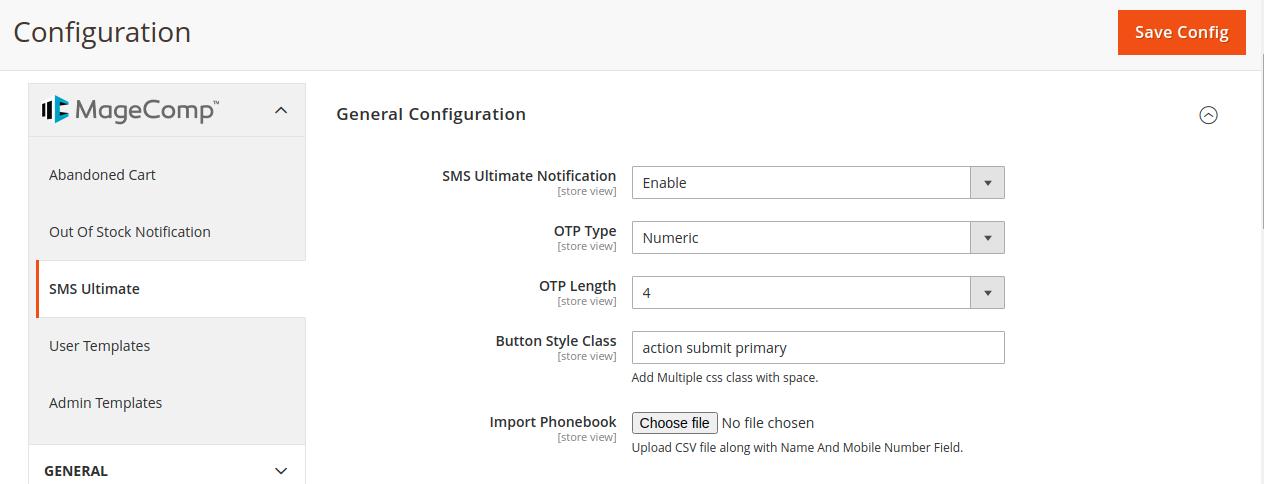Focus the Button Style Class input field
1264x484 pixels.
[818, 348]
